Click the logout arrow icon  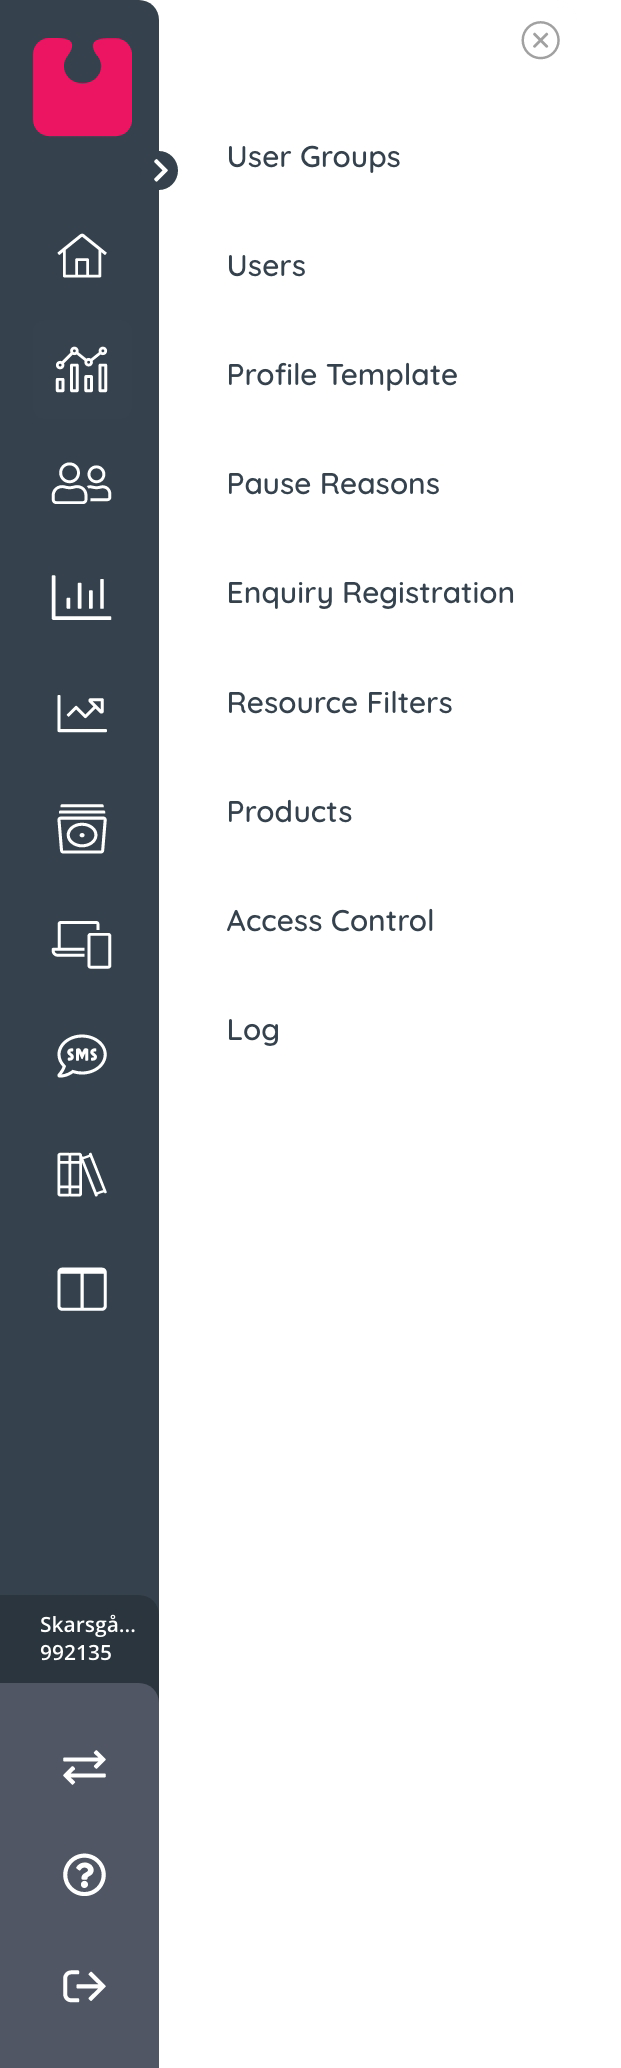pyautogui.click(x=84, y=1986)
